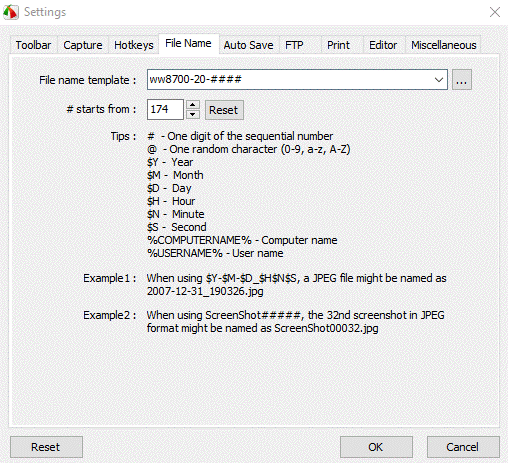This screenshot has width=508, height=463.
Task: Click the app icon in title bar
Action: coord(11,12)
